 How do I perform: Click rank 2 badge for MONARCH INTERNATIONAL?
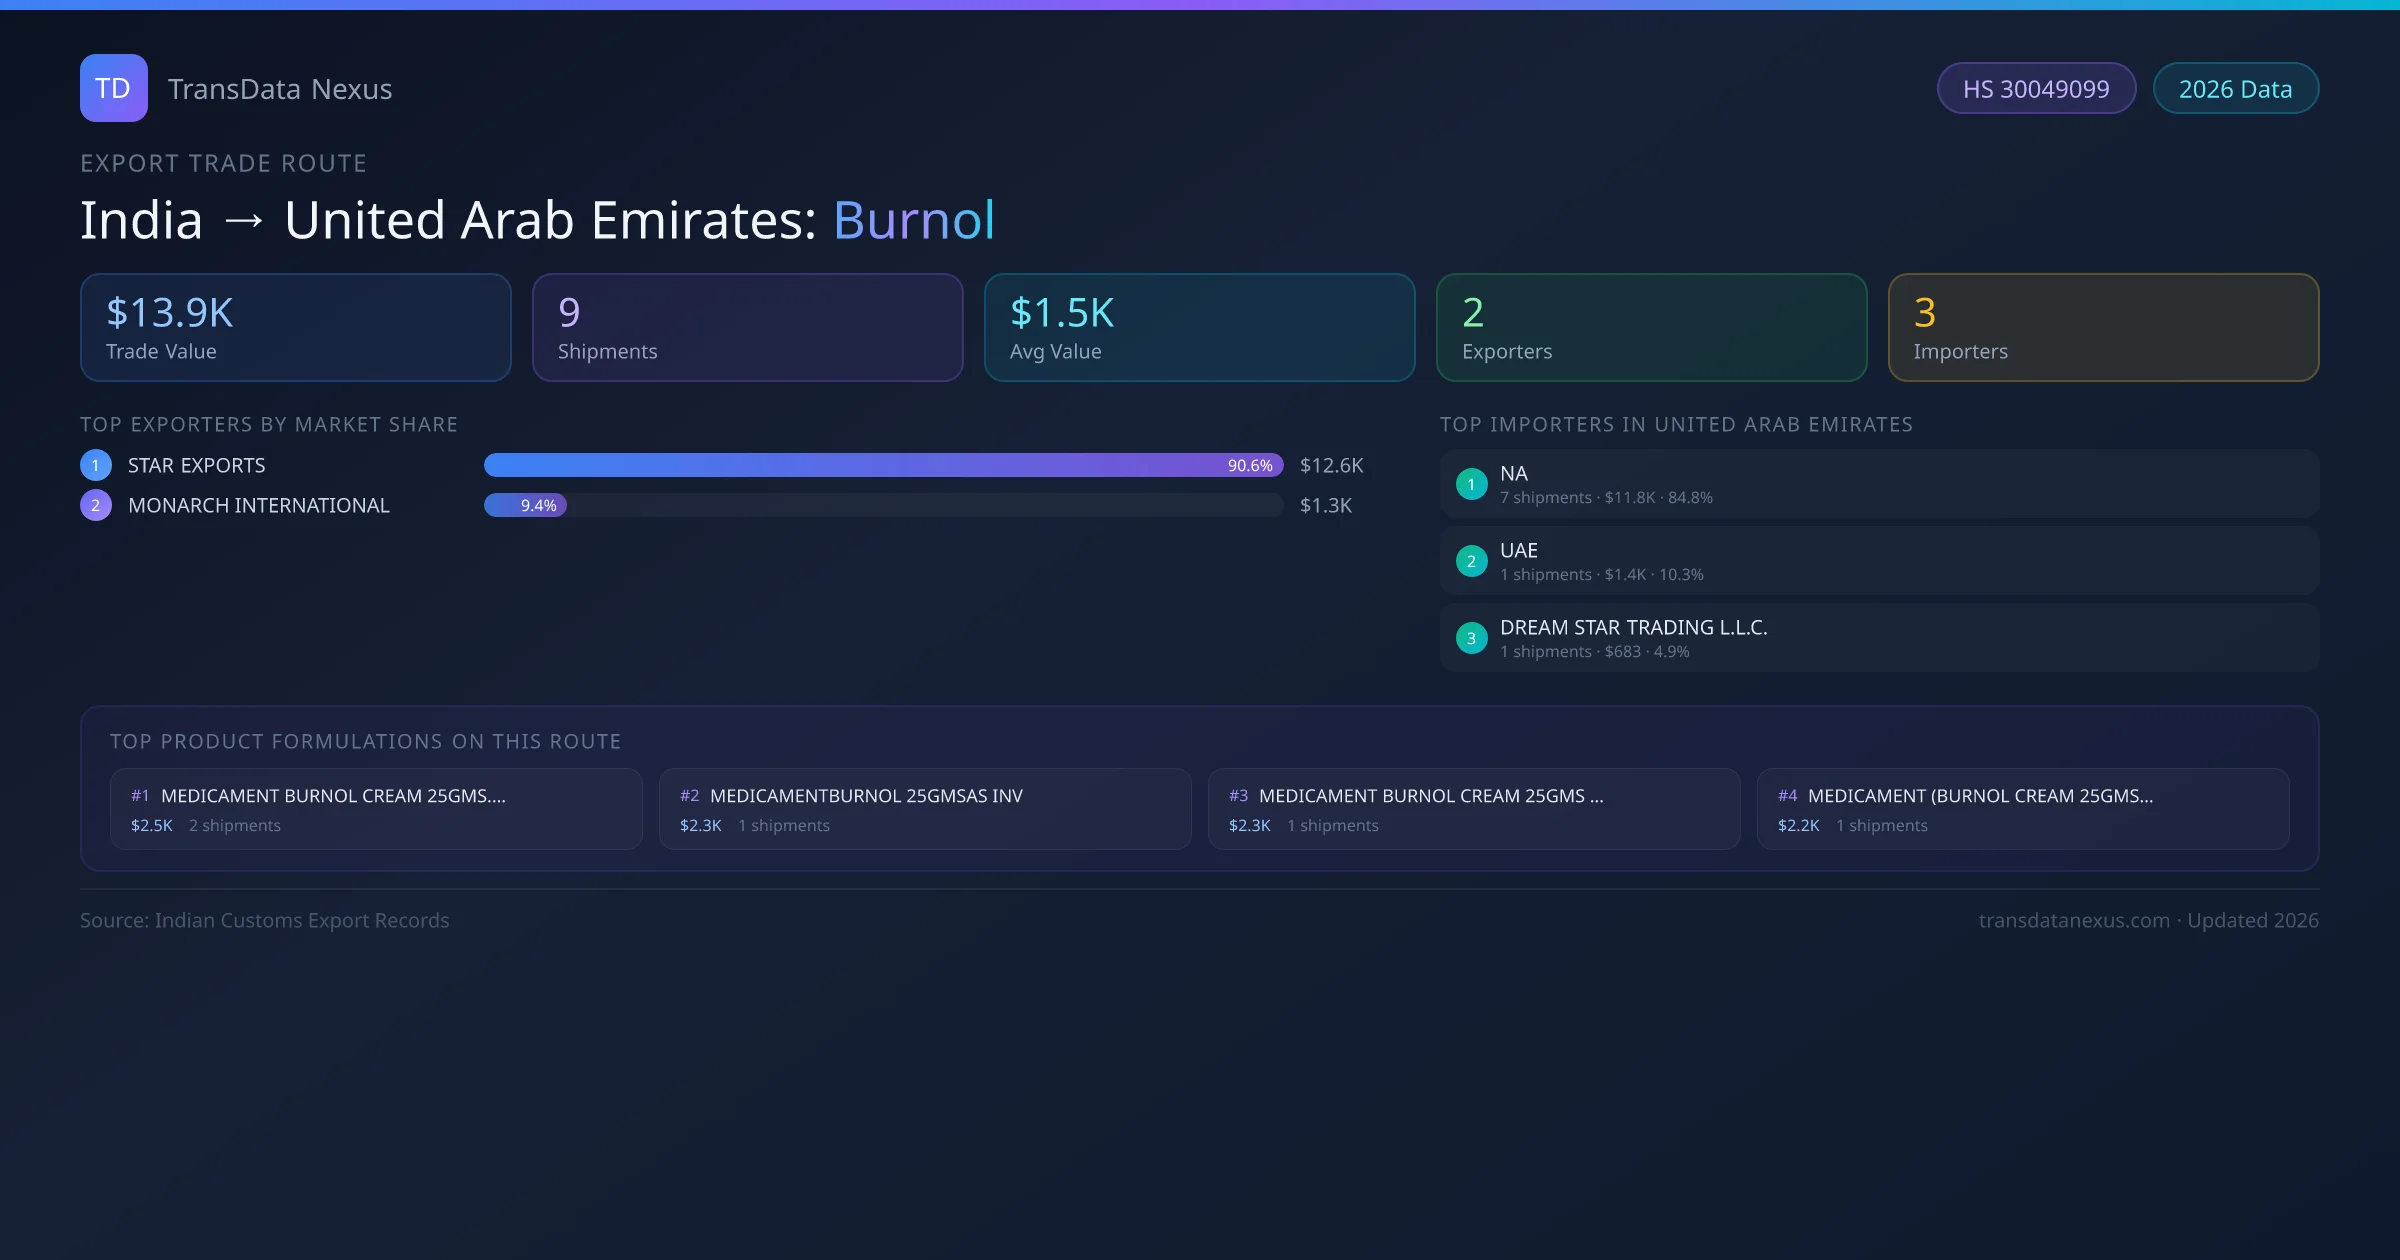(96, 505)
